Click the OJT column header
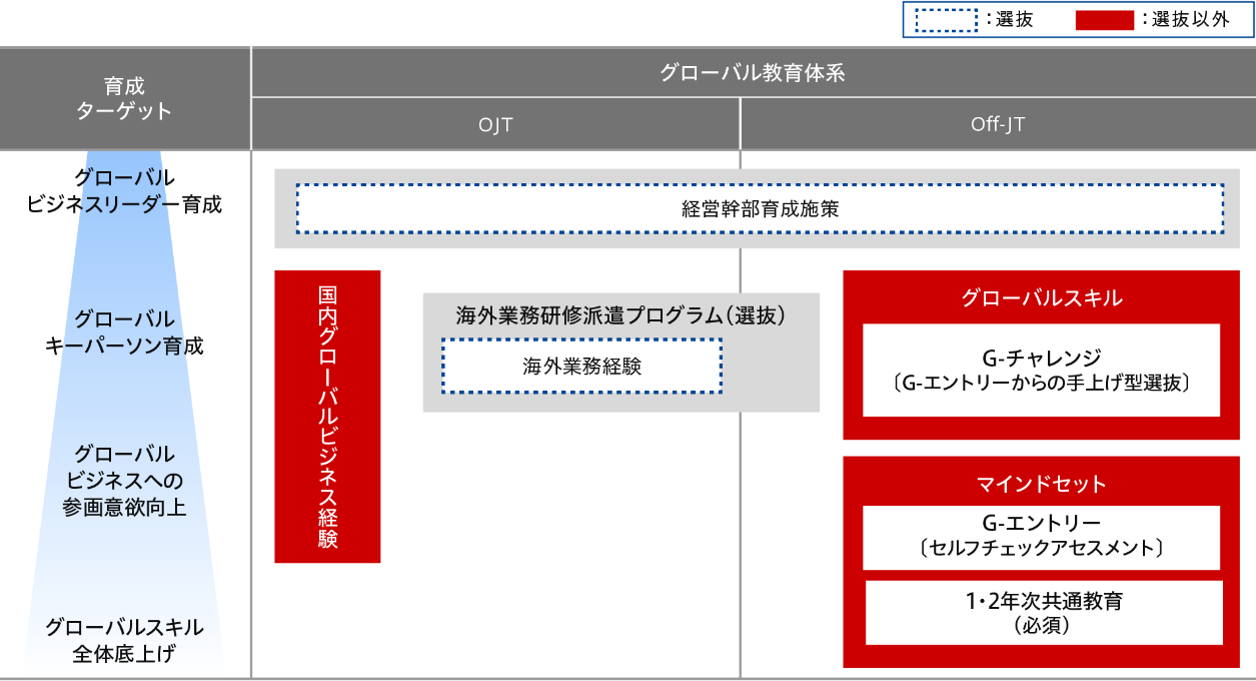Screen dimensions: 1256x681 click(495, 124)
